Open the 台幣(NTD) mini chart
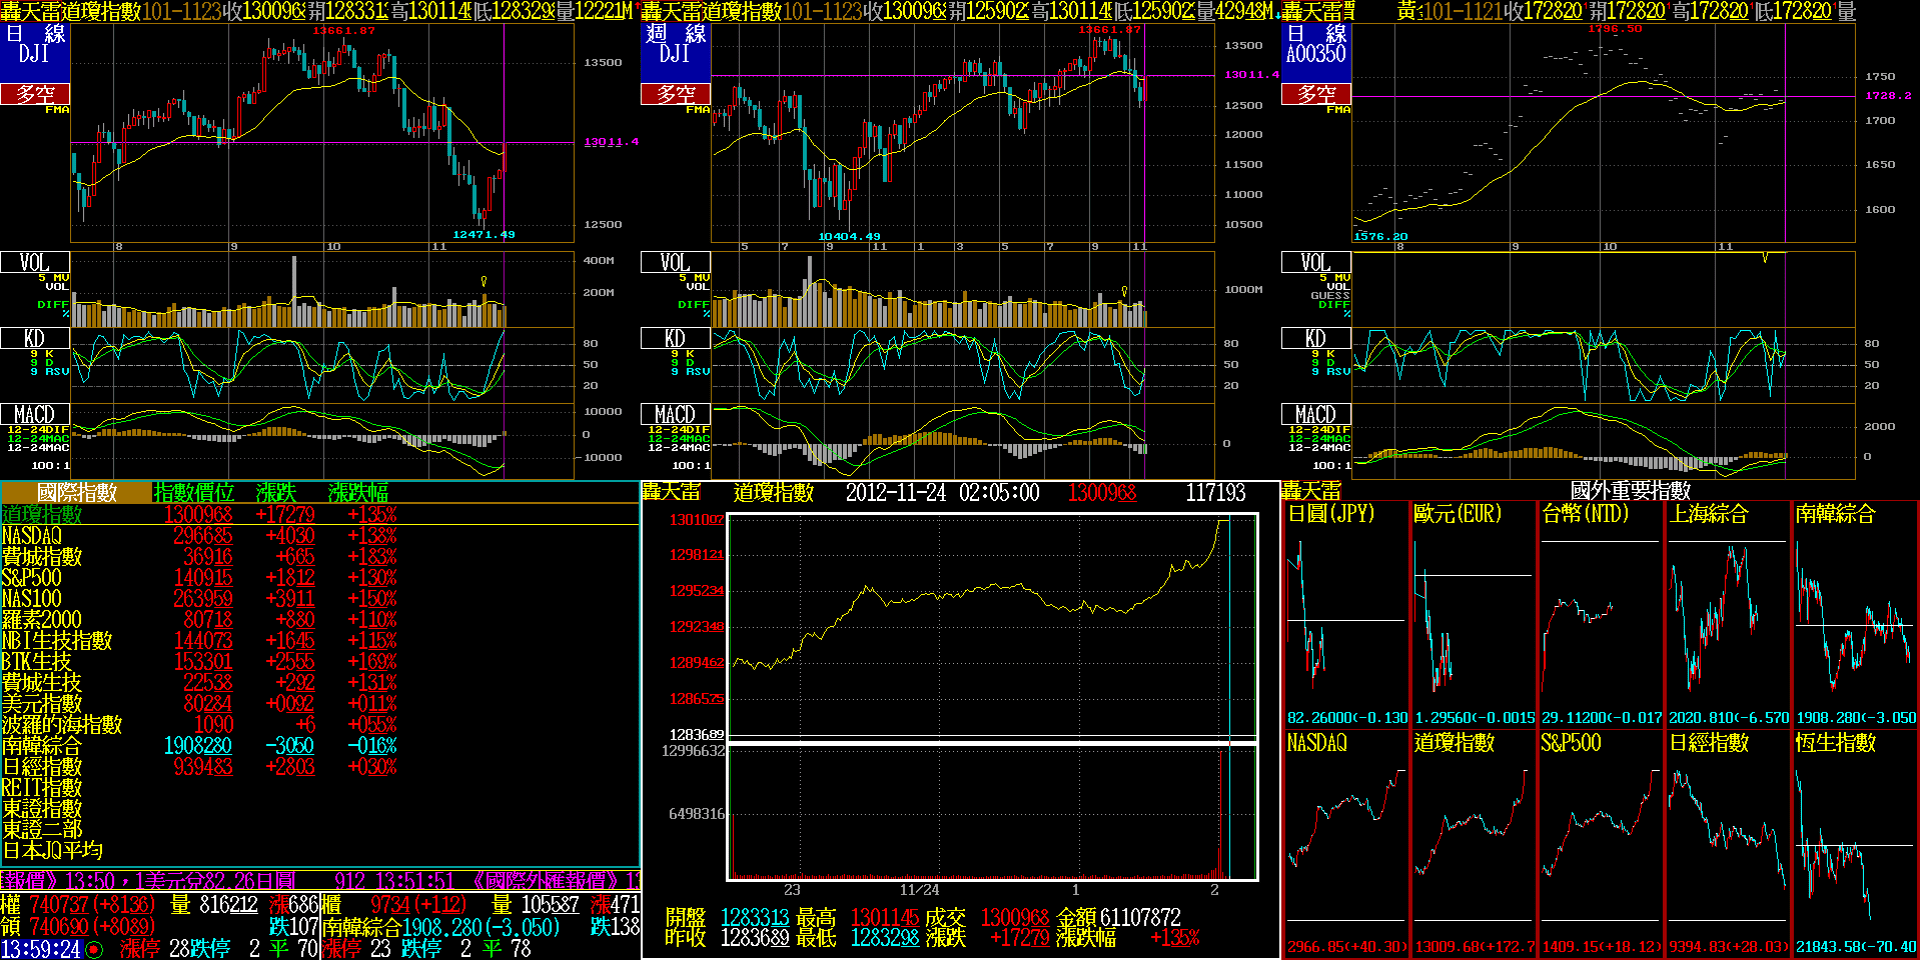This screenshot has height=960, width=1920. tap(1600, 615)
